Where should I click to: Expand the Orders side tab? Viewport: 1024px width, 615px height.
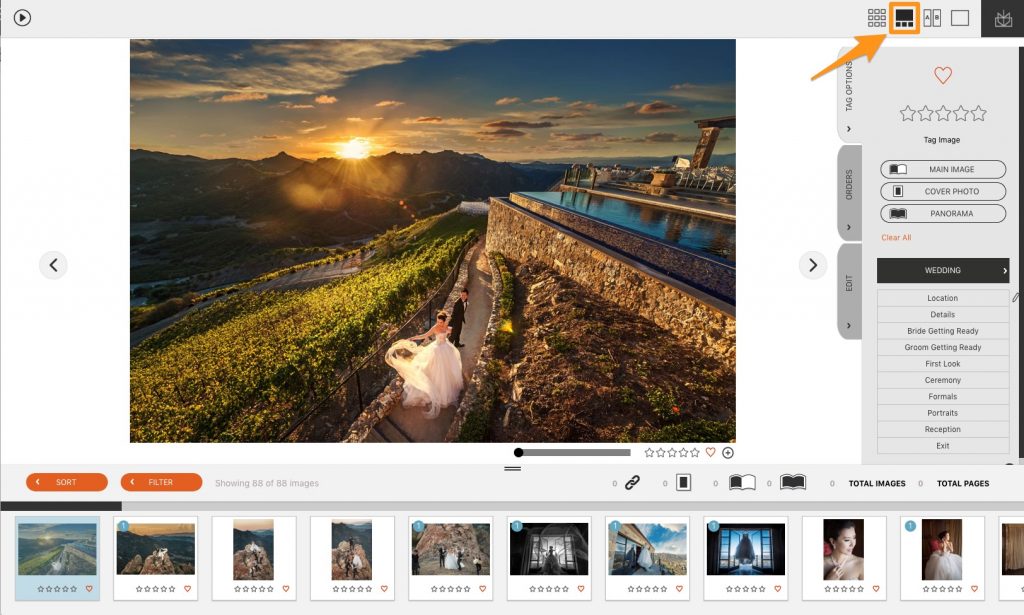[x=849, y=193]
